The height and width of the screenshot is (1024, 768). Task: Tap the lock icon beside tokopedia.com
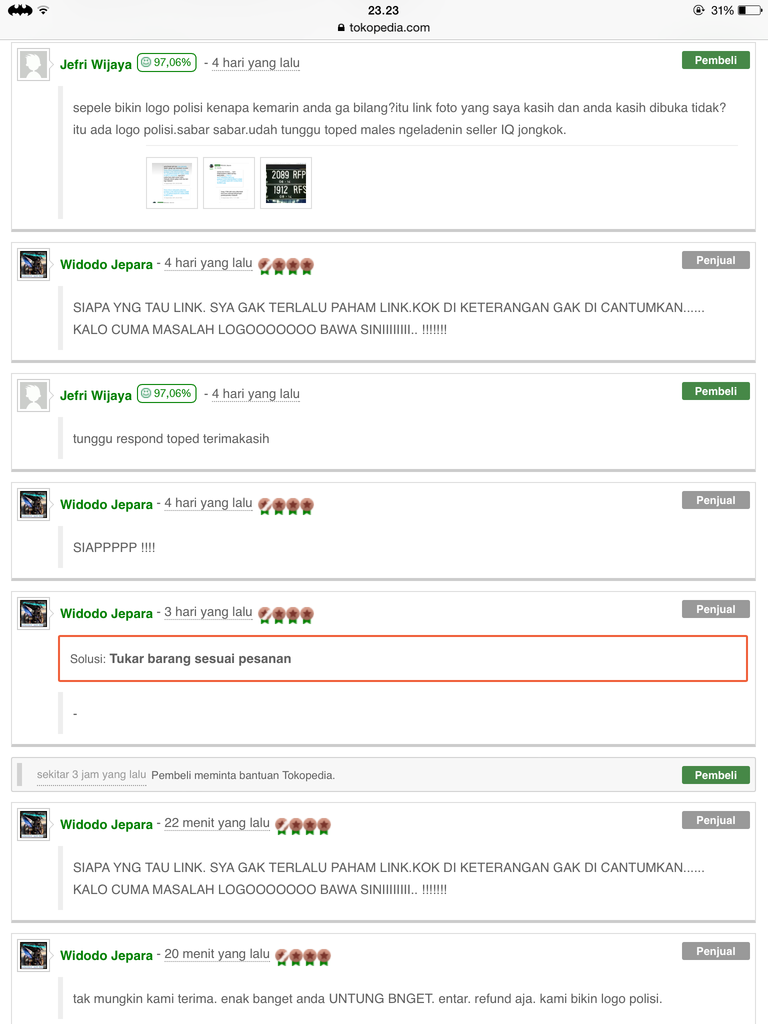[341, 28]
